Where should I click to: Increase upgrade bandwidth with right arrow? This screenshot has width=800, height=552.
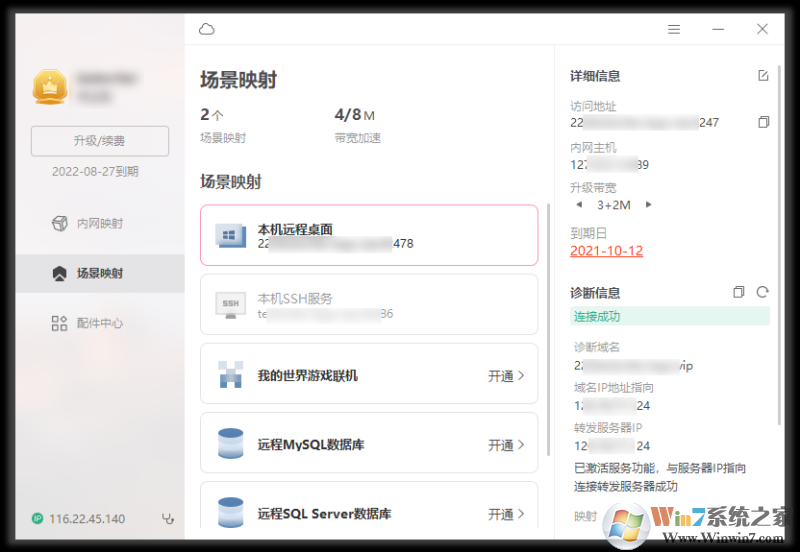tap(649, 204)
